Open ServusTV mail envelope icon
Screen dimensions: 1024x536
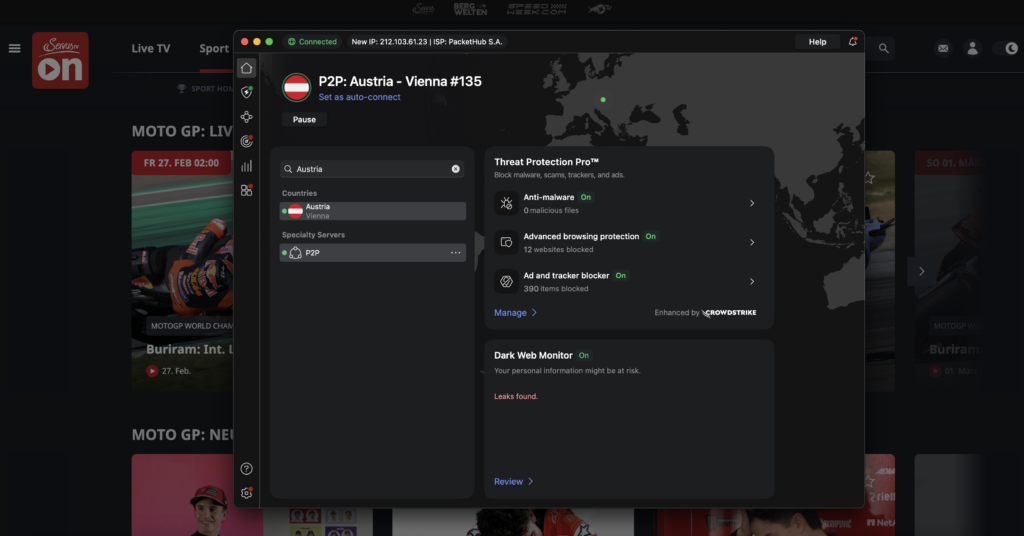[x=943, y=48]
